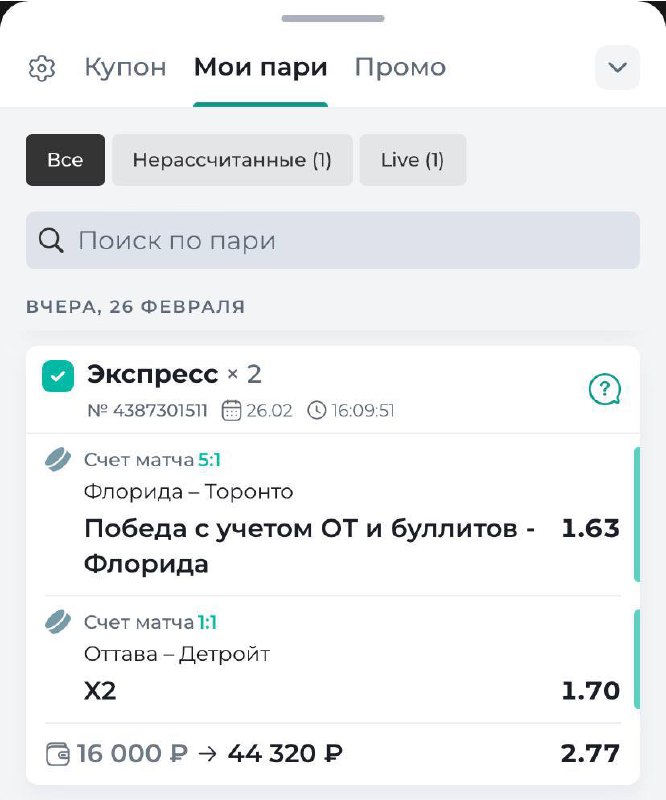Open the Промо tab
The width and height of the screenshot is (666, 800).
point(400,68)
